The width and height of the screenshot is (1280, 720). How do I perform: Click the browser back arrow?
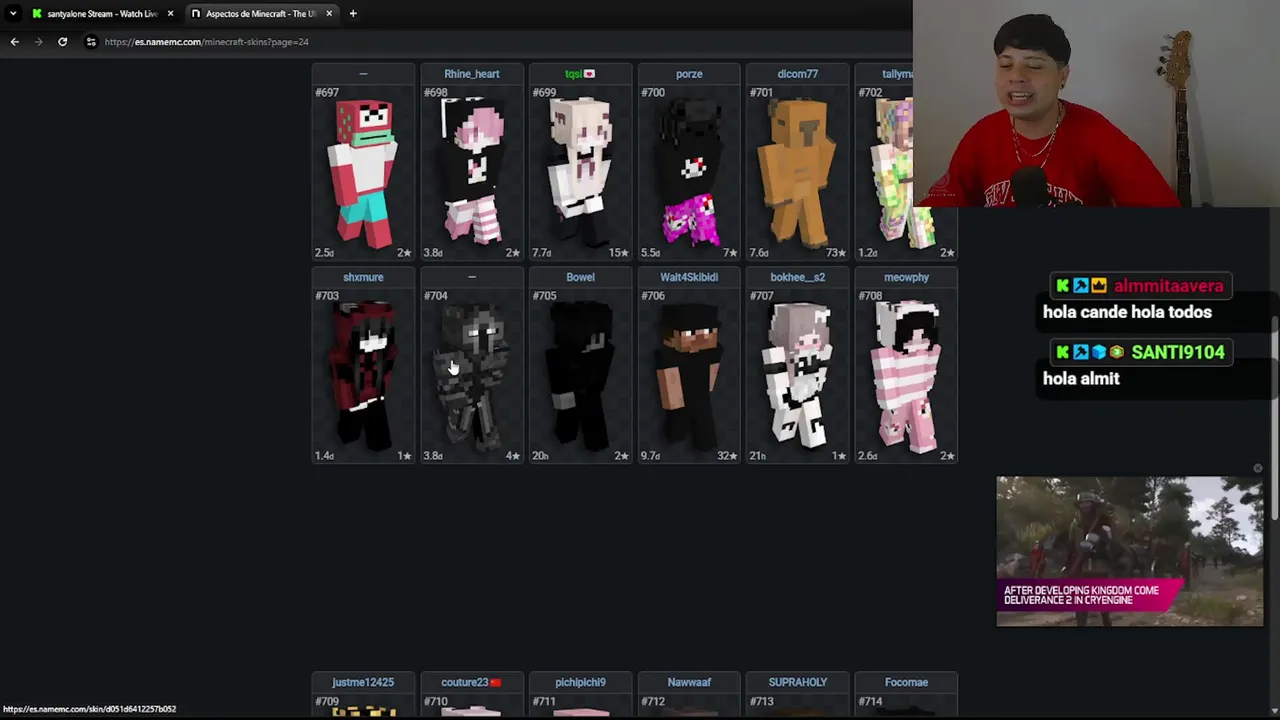point(14,42)
